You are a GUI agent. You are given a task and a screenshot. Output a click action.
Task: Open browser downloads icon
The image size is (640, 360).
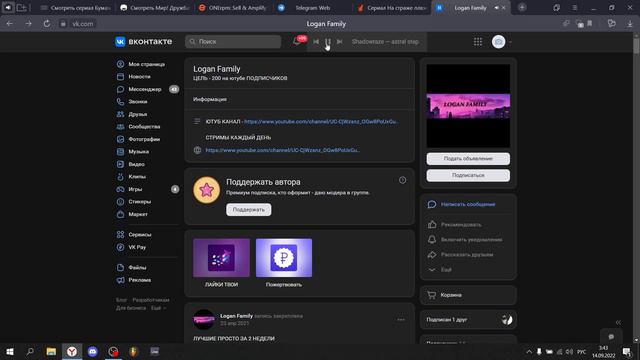click(x=630, y=24)
